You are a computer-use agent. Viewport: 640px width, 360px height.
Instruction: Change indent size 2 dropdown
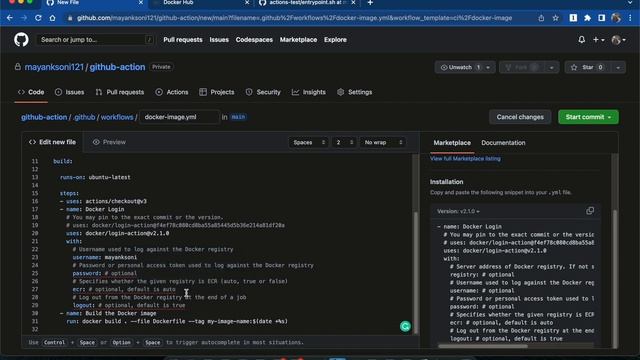344,142
